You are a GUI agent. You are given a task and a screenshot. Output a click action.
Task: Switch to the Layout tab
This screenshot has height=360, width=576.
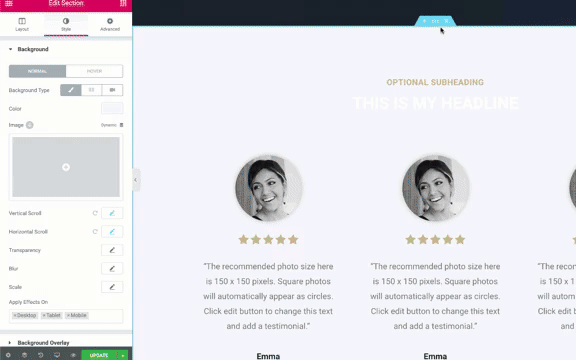coord(22,24)
